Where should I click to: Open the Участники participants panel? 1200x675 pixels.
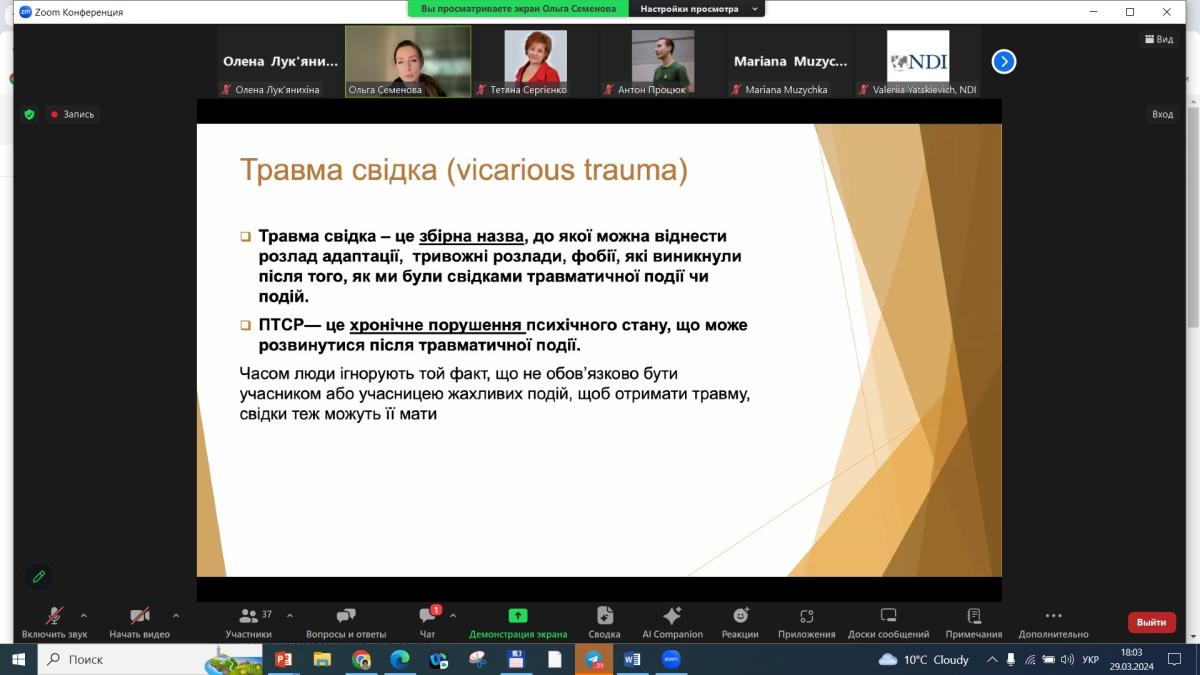pyautogui.click(x=249, y=622)
